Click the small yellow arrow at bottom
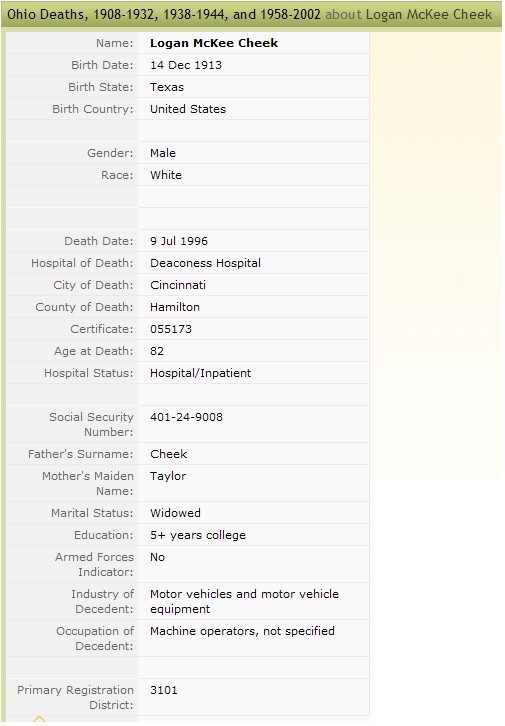The height and width of the screenshot is (726, 505). (x=39, y=719)
